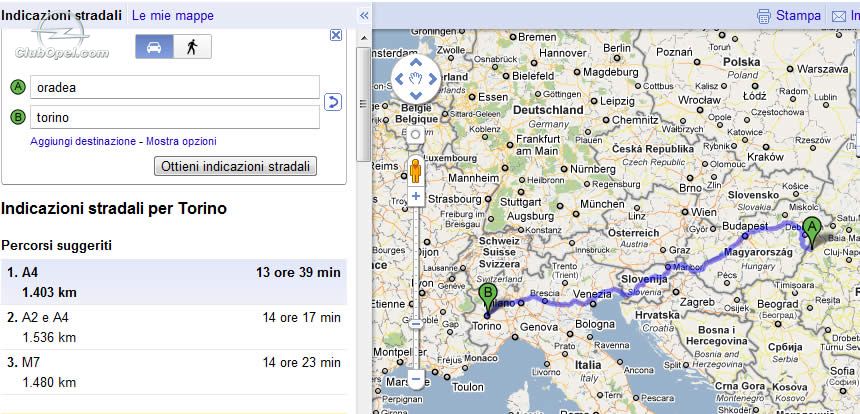The width and height of the screenshot is (860, 414).
Task: Pan the map left with the arrow
Action: (x=399, y=78)
